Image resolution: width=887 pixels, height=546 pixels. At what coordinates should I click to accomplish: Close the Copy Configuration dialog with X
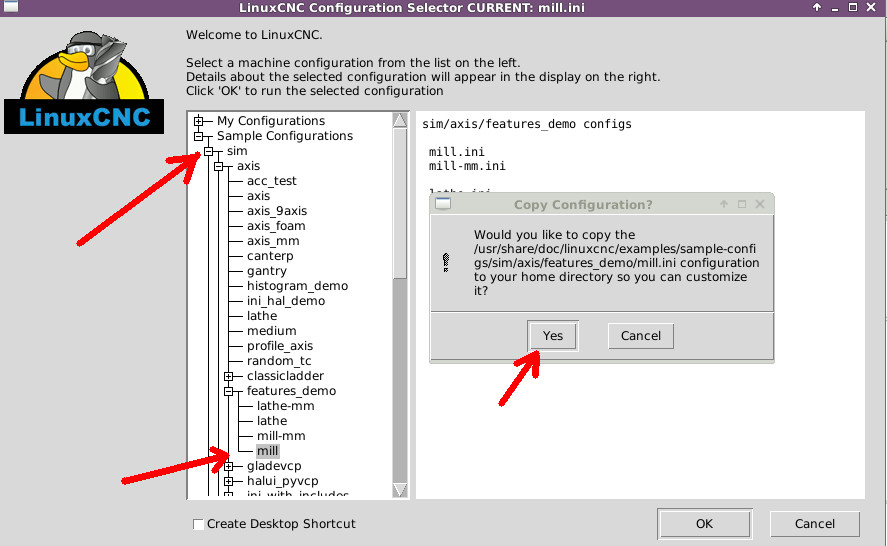coord(760,204)
